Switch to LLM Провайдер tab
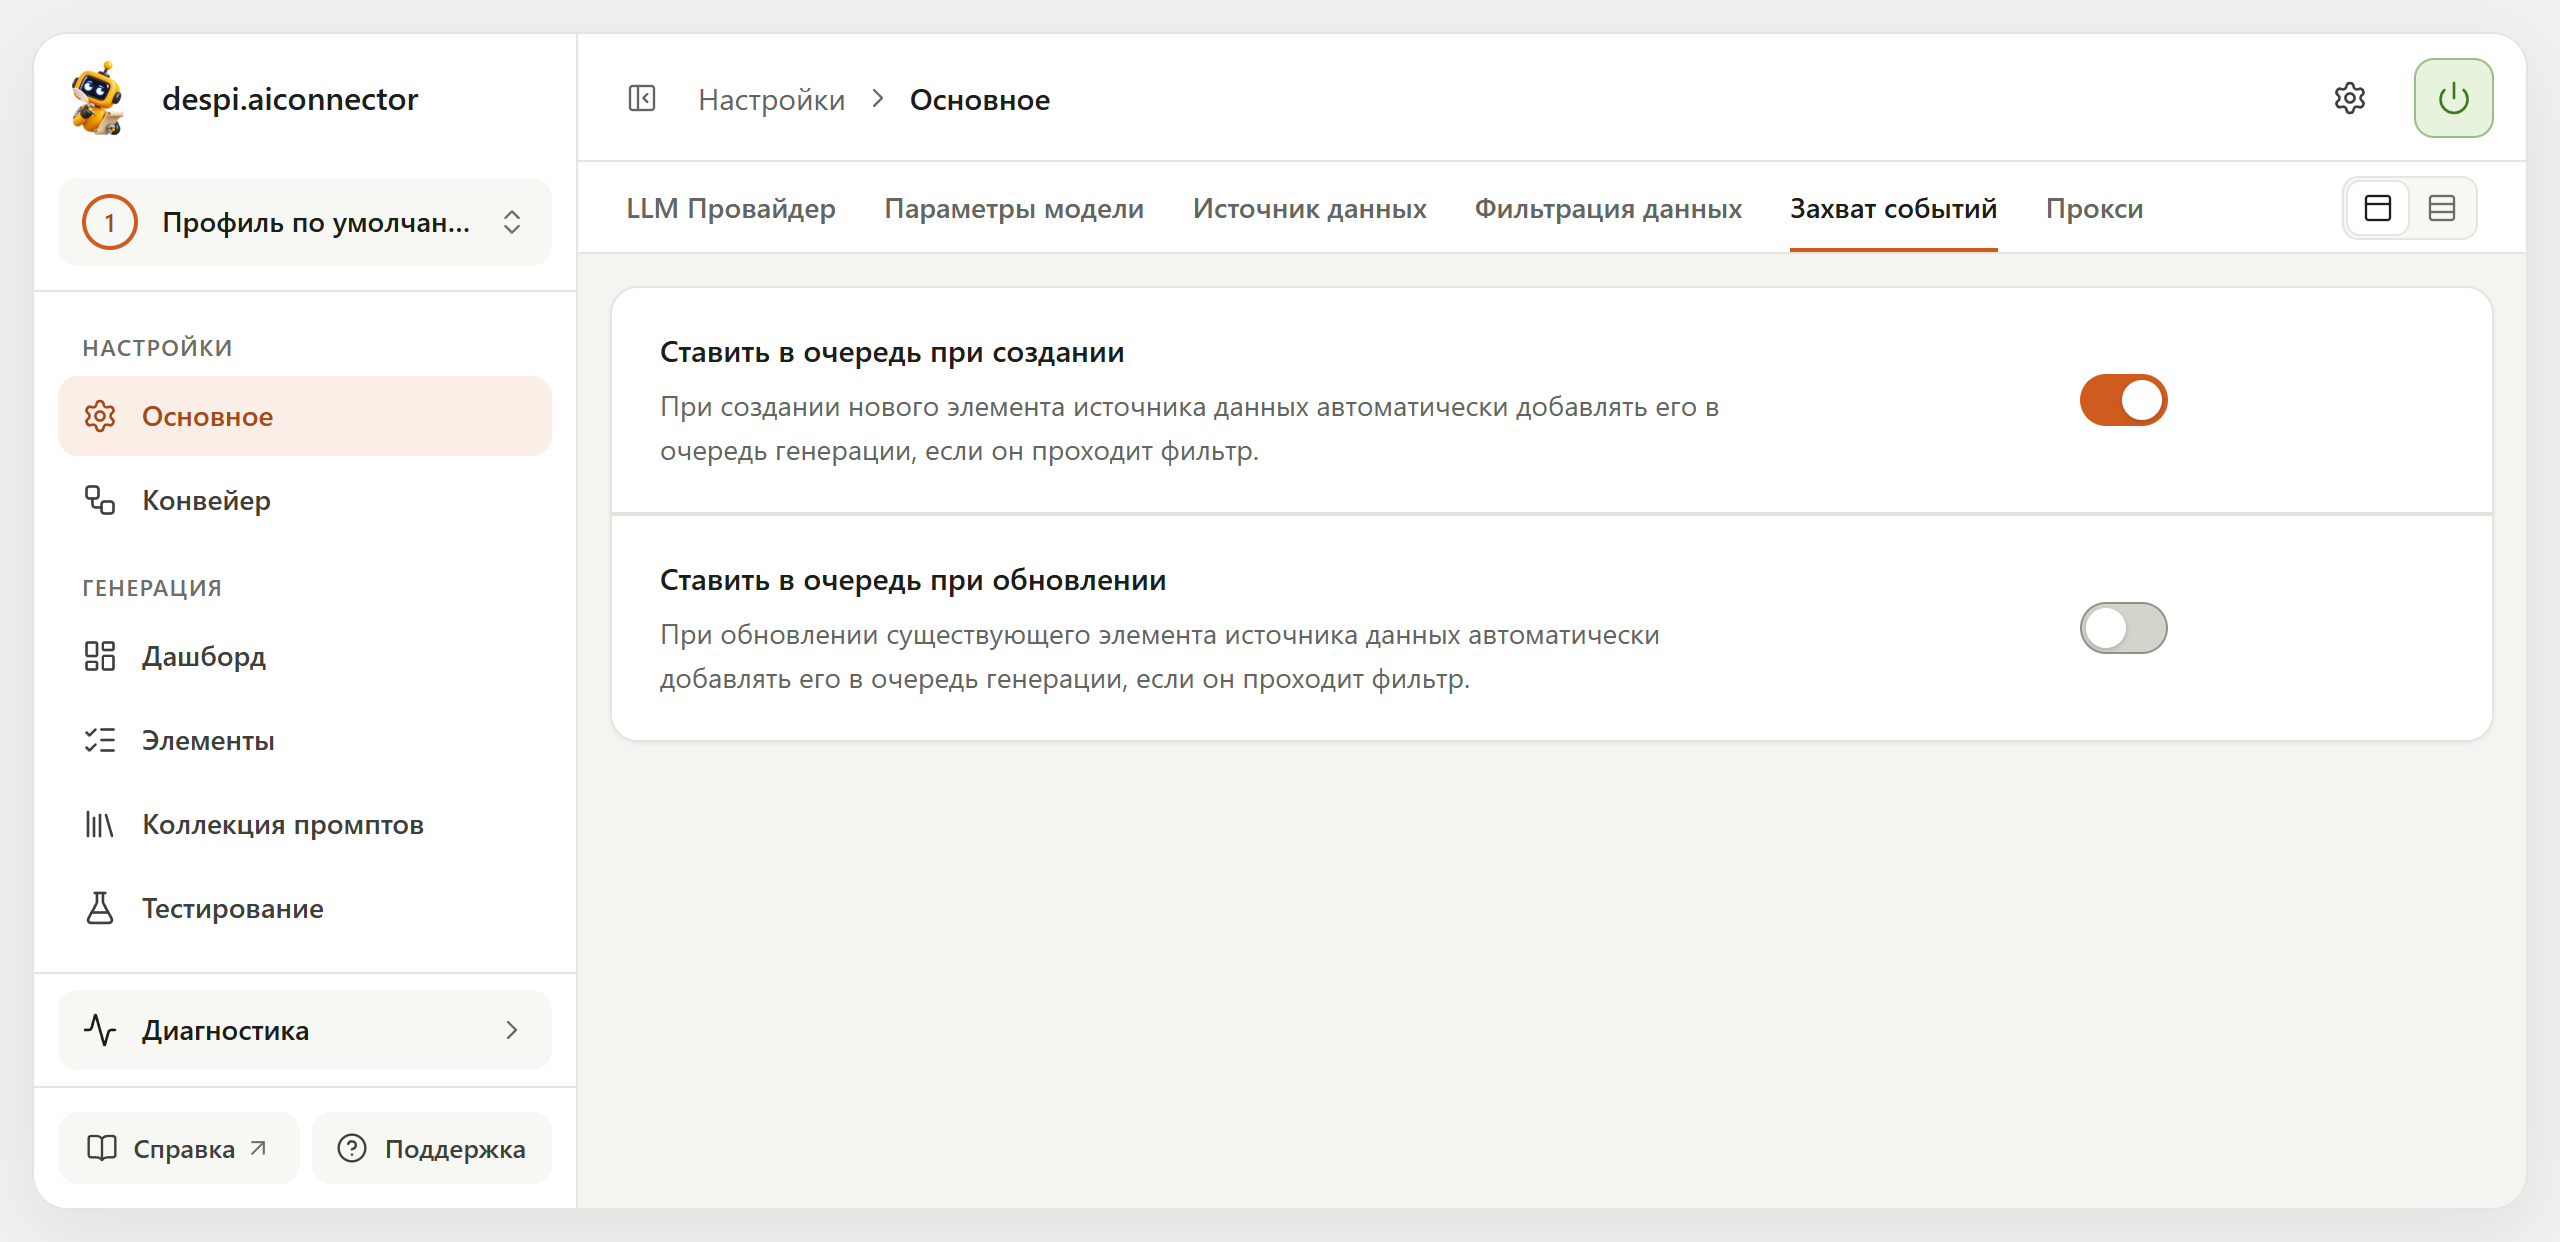 (x=731, y=208)
